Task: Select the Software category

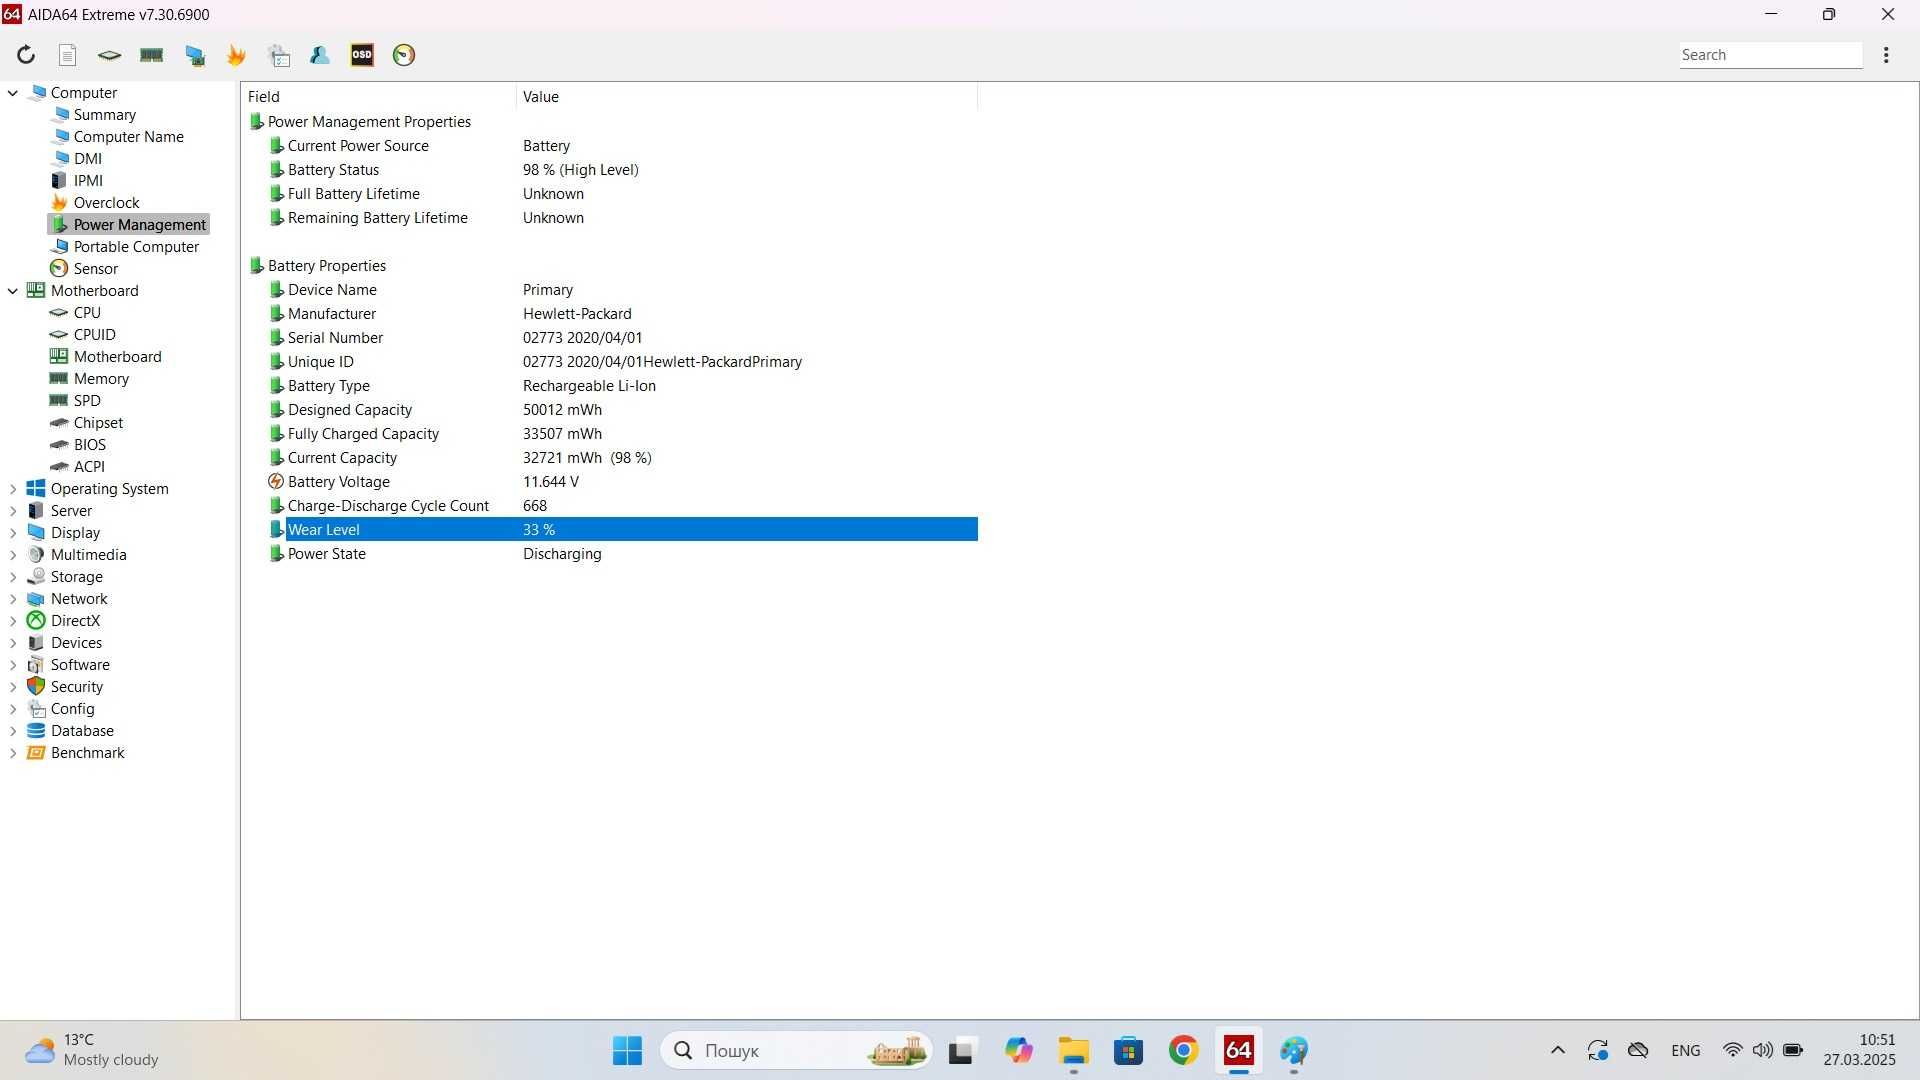Action: [80, 665]
